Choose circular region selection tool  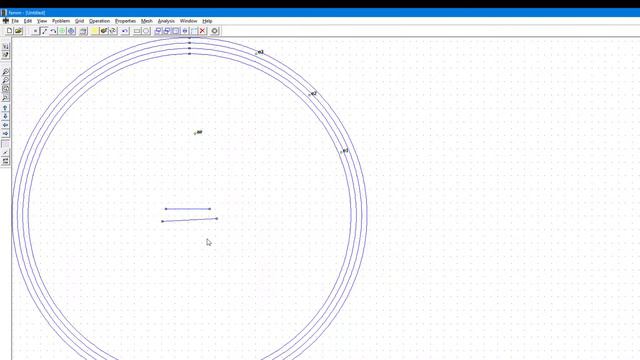click(x=146, y=31)
